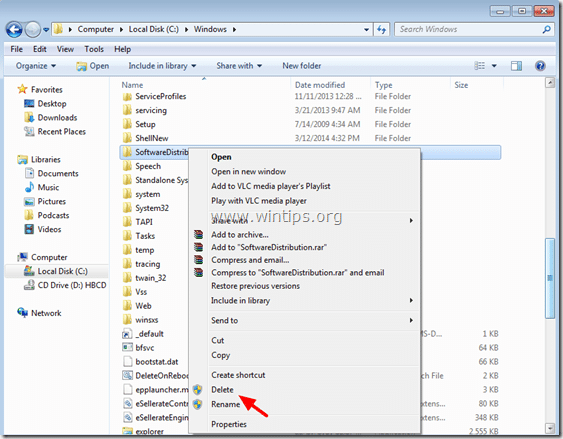Select Downloads folder icon in Favorites
The width and height of the screenshot is (563, 439).
[x=29, y=117]
